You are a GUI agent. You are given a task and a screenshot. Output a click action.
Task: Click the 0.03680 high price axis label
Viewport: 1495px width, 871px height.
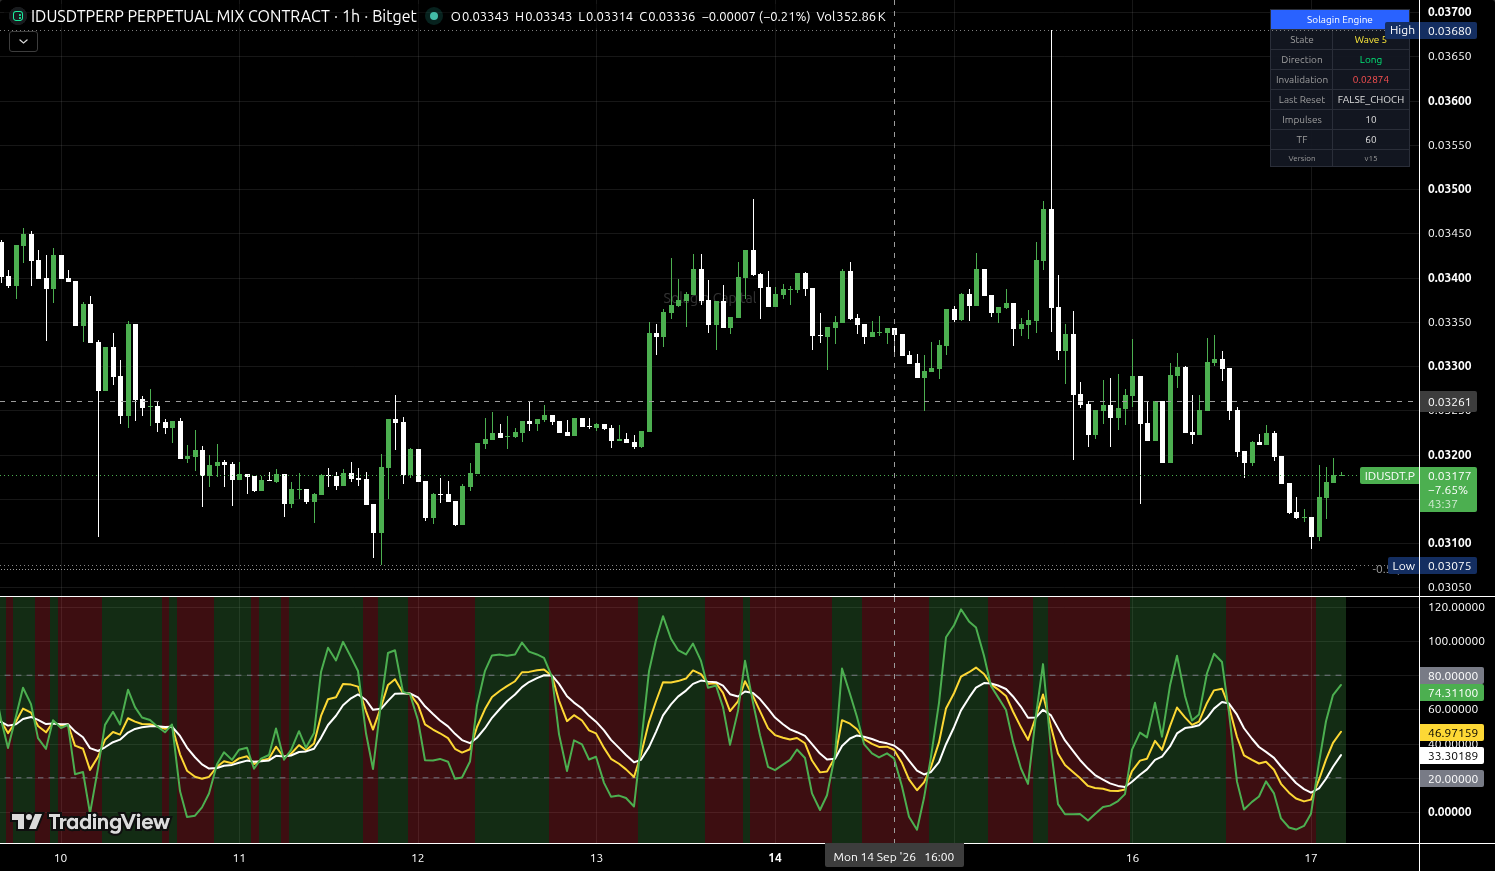[x=1449, y=31]
